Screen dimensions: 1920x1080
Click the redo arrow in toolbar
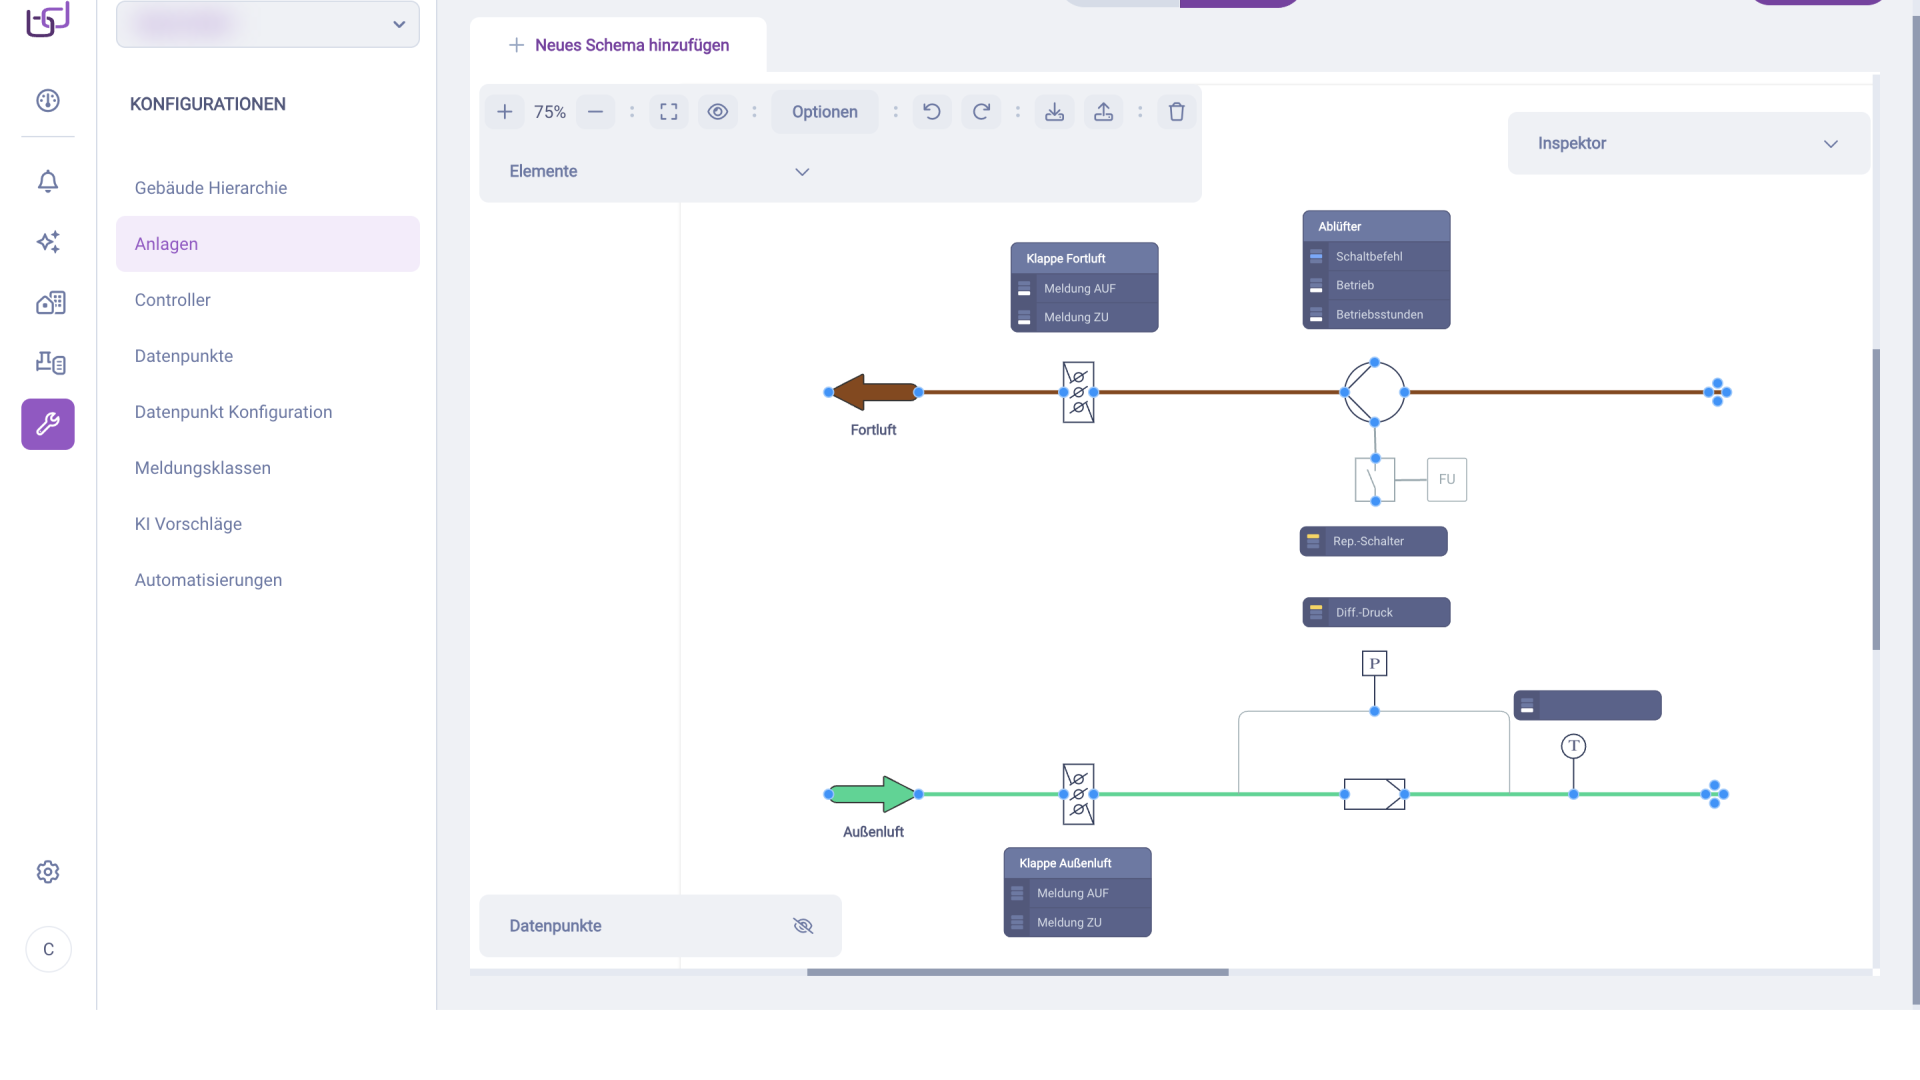point(981,112)
